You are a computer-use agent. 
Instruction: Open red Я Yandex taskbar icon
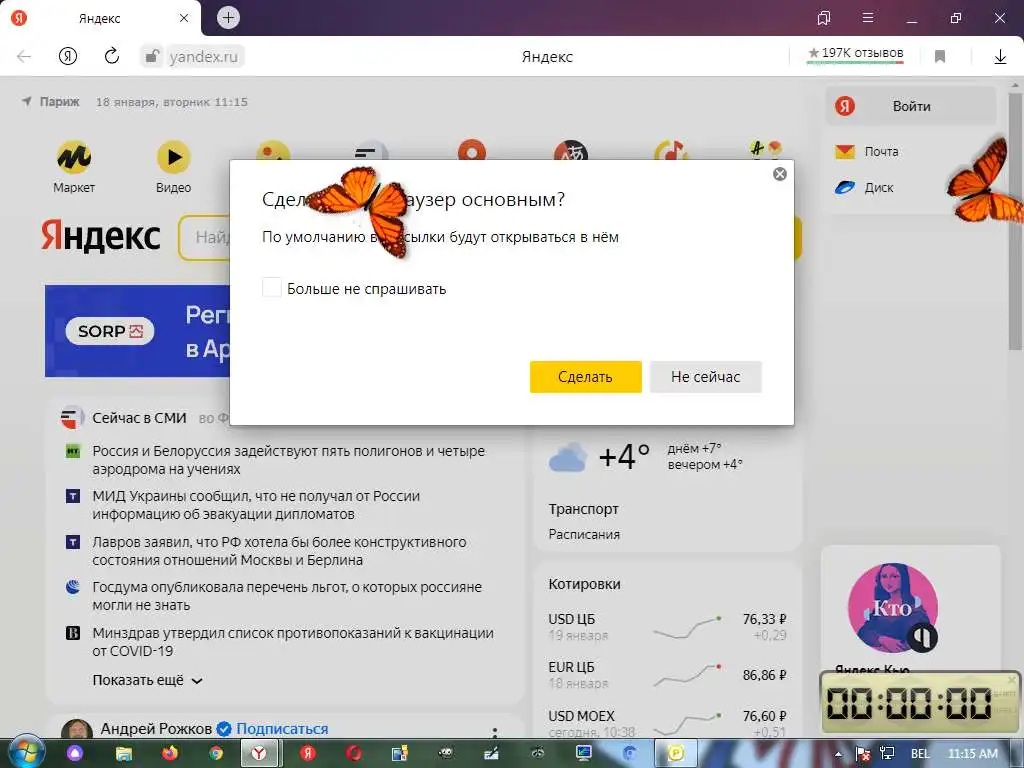pyautogui.click(x=308, y=753)
